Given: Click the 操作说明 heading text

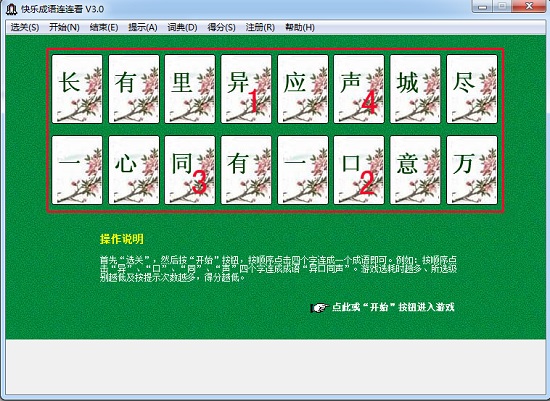Looking at the screenshot, I should [122, 239].
